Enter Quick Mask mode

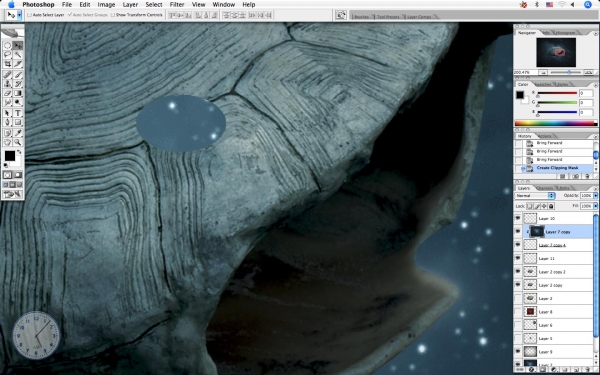(18, 175)
